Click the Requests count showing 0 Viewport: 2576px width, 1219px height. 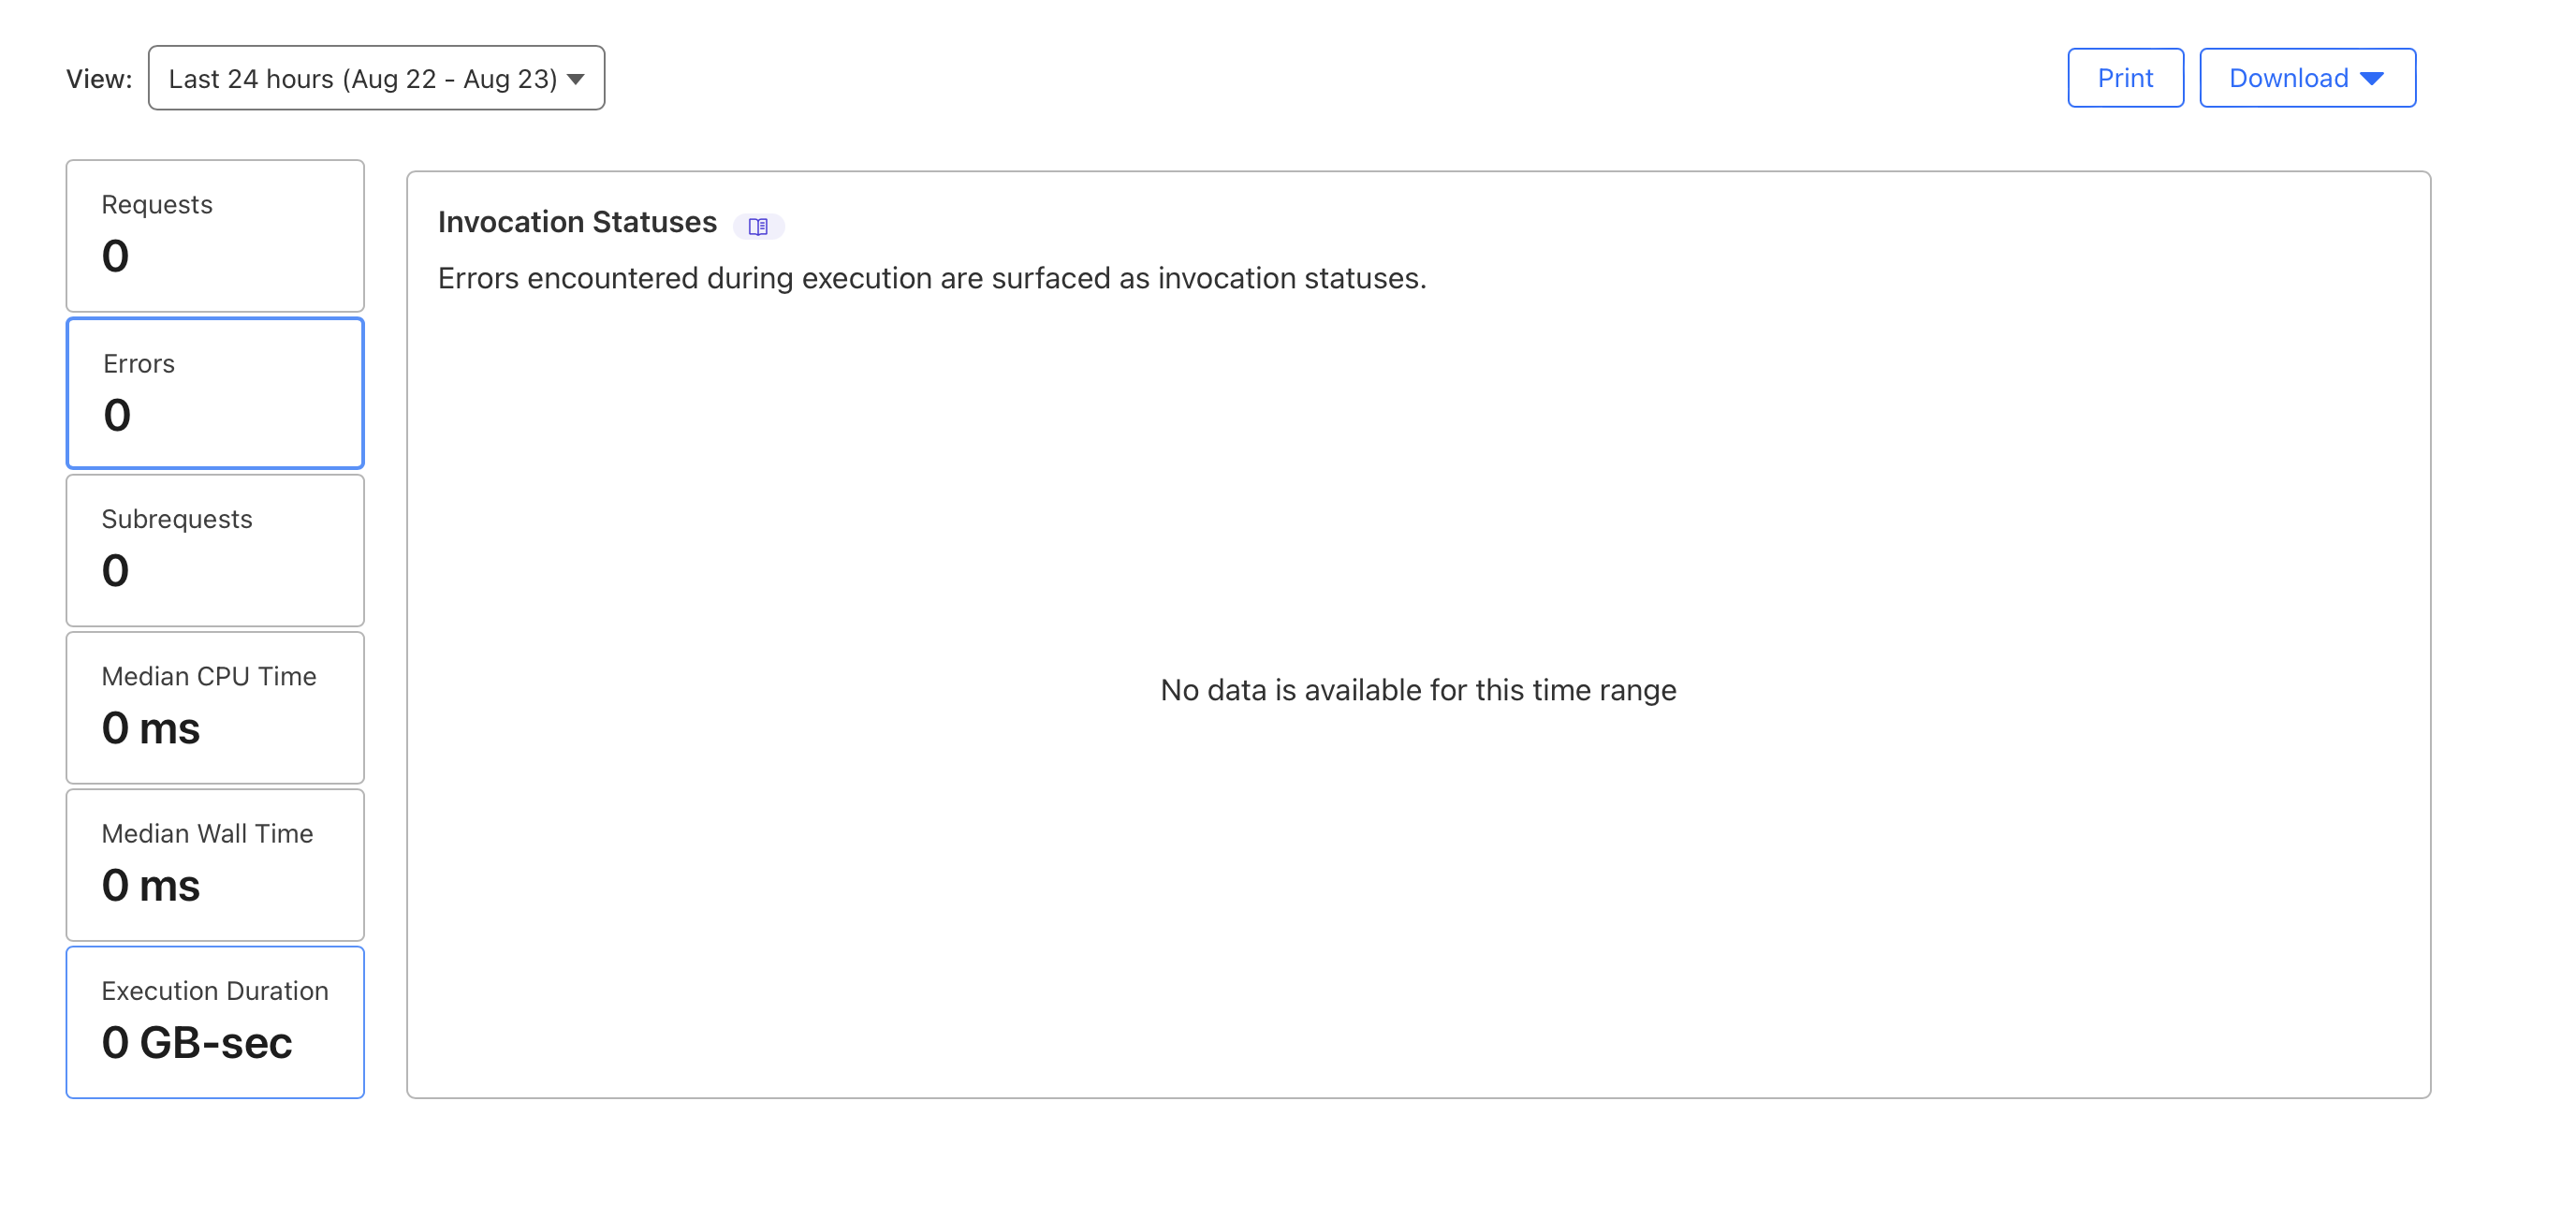114,255
